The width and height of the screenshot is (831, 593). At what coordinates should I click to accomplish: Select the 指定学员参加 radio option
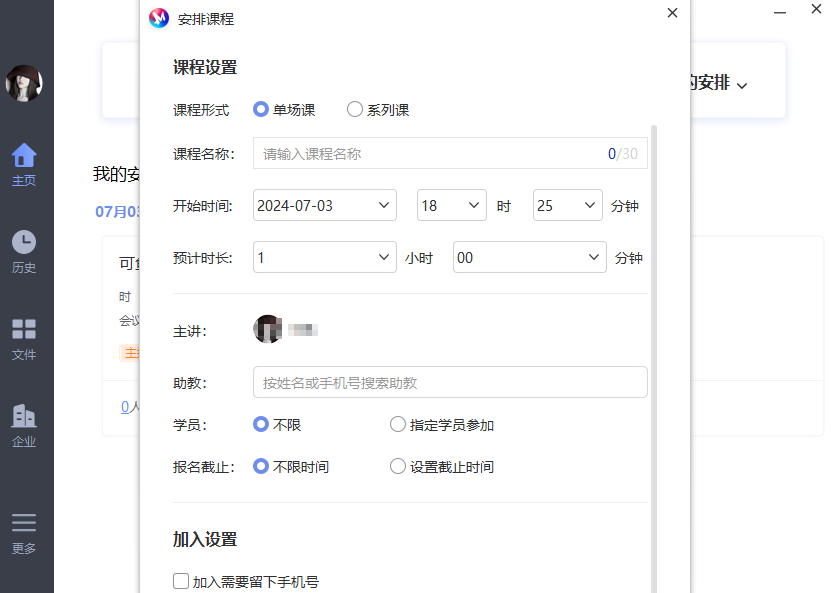(x=398, y=425)
